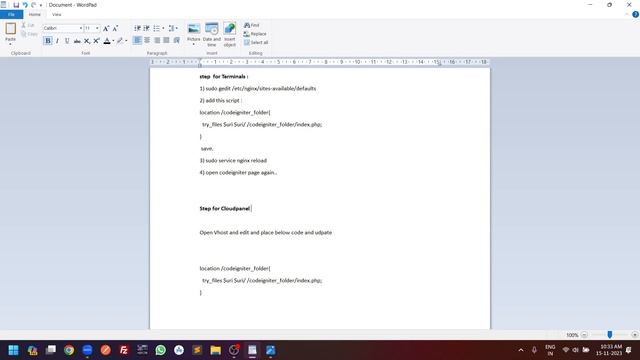
Task: Toggle Subscript formatting
Action: pos(87,41)
